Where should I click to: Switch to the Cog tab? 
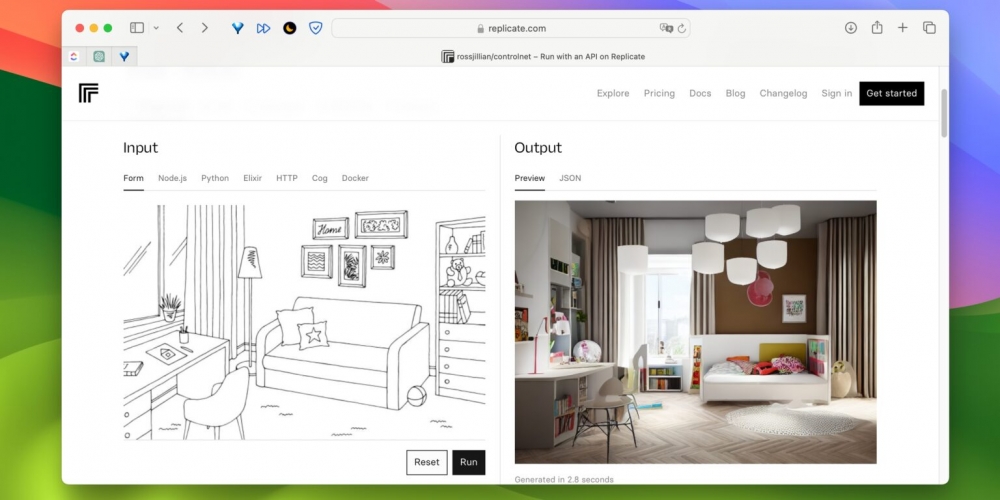click(x=320, y=178)
